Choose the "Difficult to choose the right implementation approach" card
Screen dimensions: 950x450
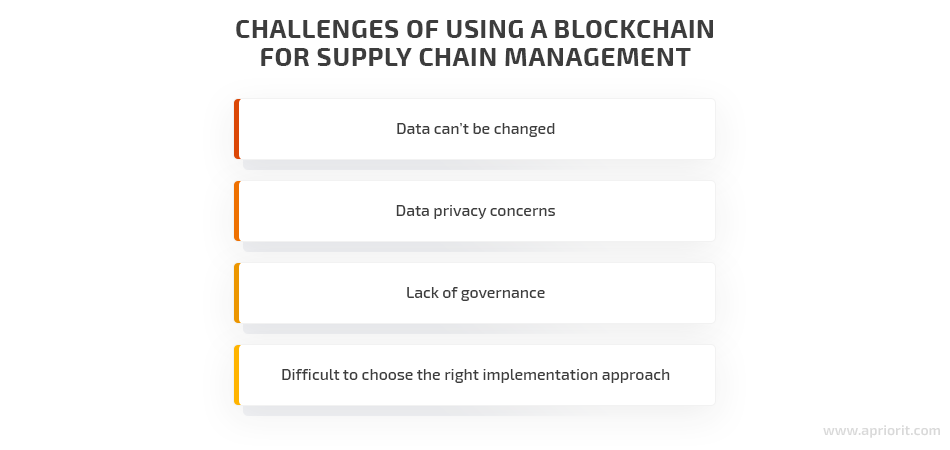click(475, 375)
